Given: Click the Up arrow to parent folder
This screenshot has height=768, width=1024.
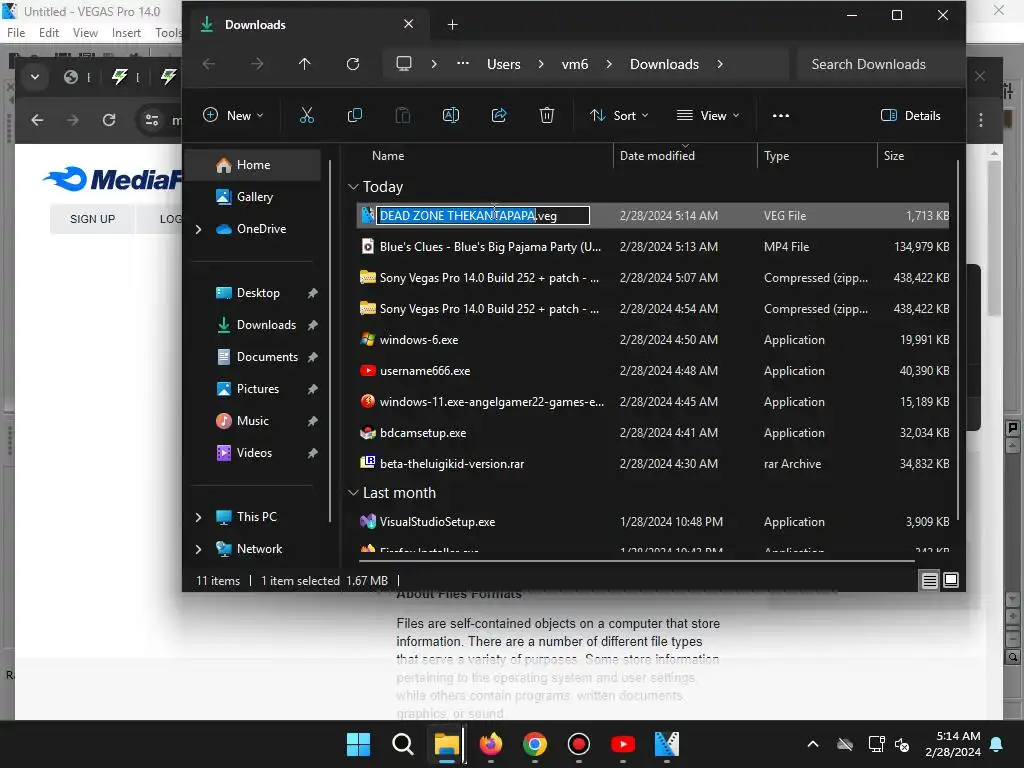Looking at the screenshot, I should point(304,64).
